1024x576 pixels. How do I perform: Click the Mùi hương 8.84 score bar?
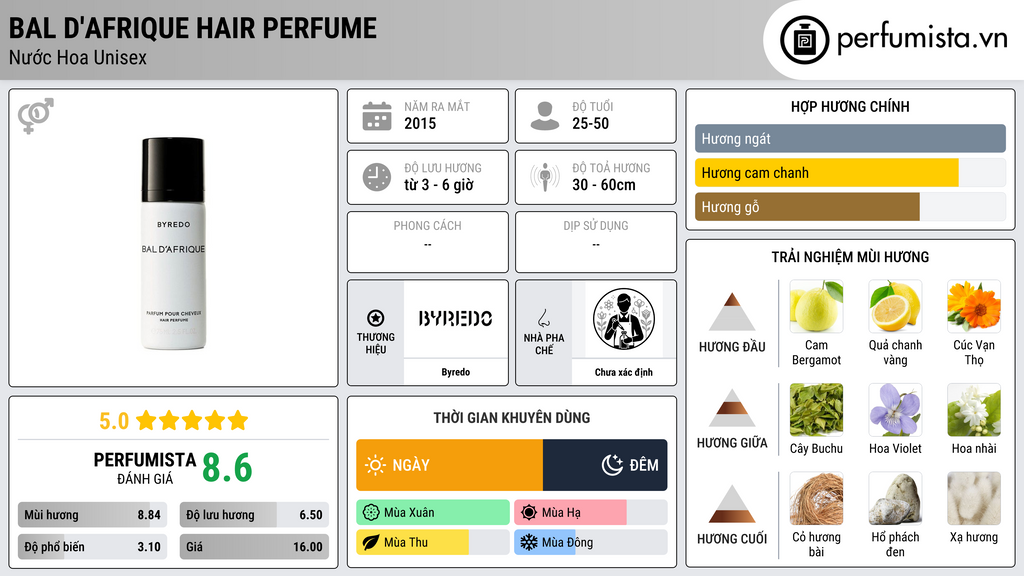[92, 515]
